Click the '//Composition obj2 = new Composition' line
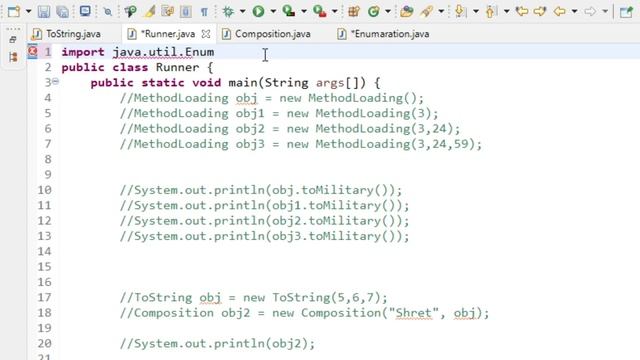 coord(304,313)
